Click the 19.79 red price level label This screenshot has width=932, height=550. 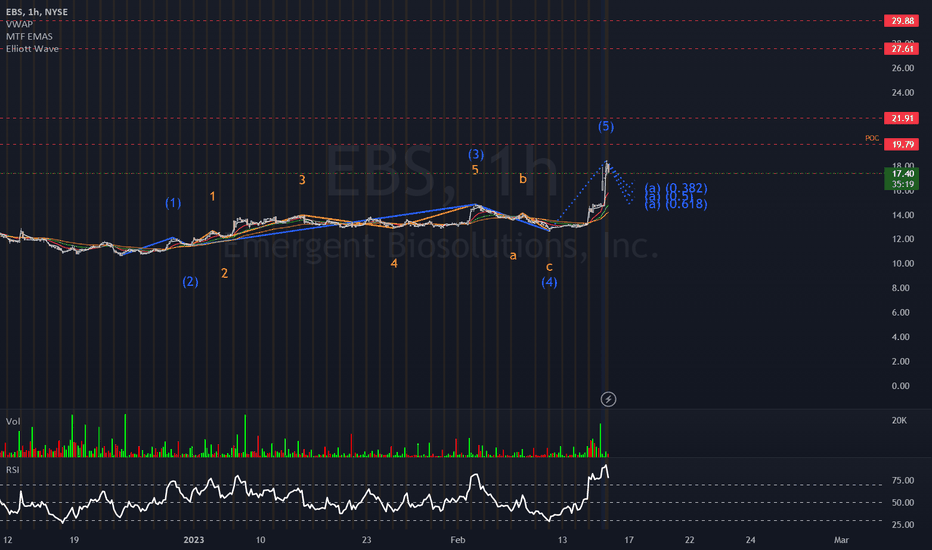(x=902, y=144)
